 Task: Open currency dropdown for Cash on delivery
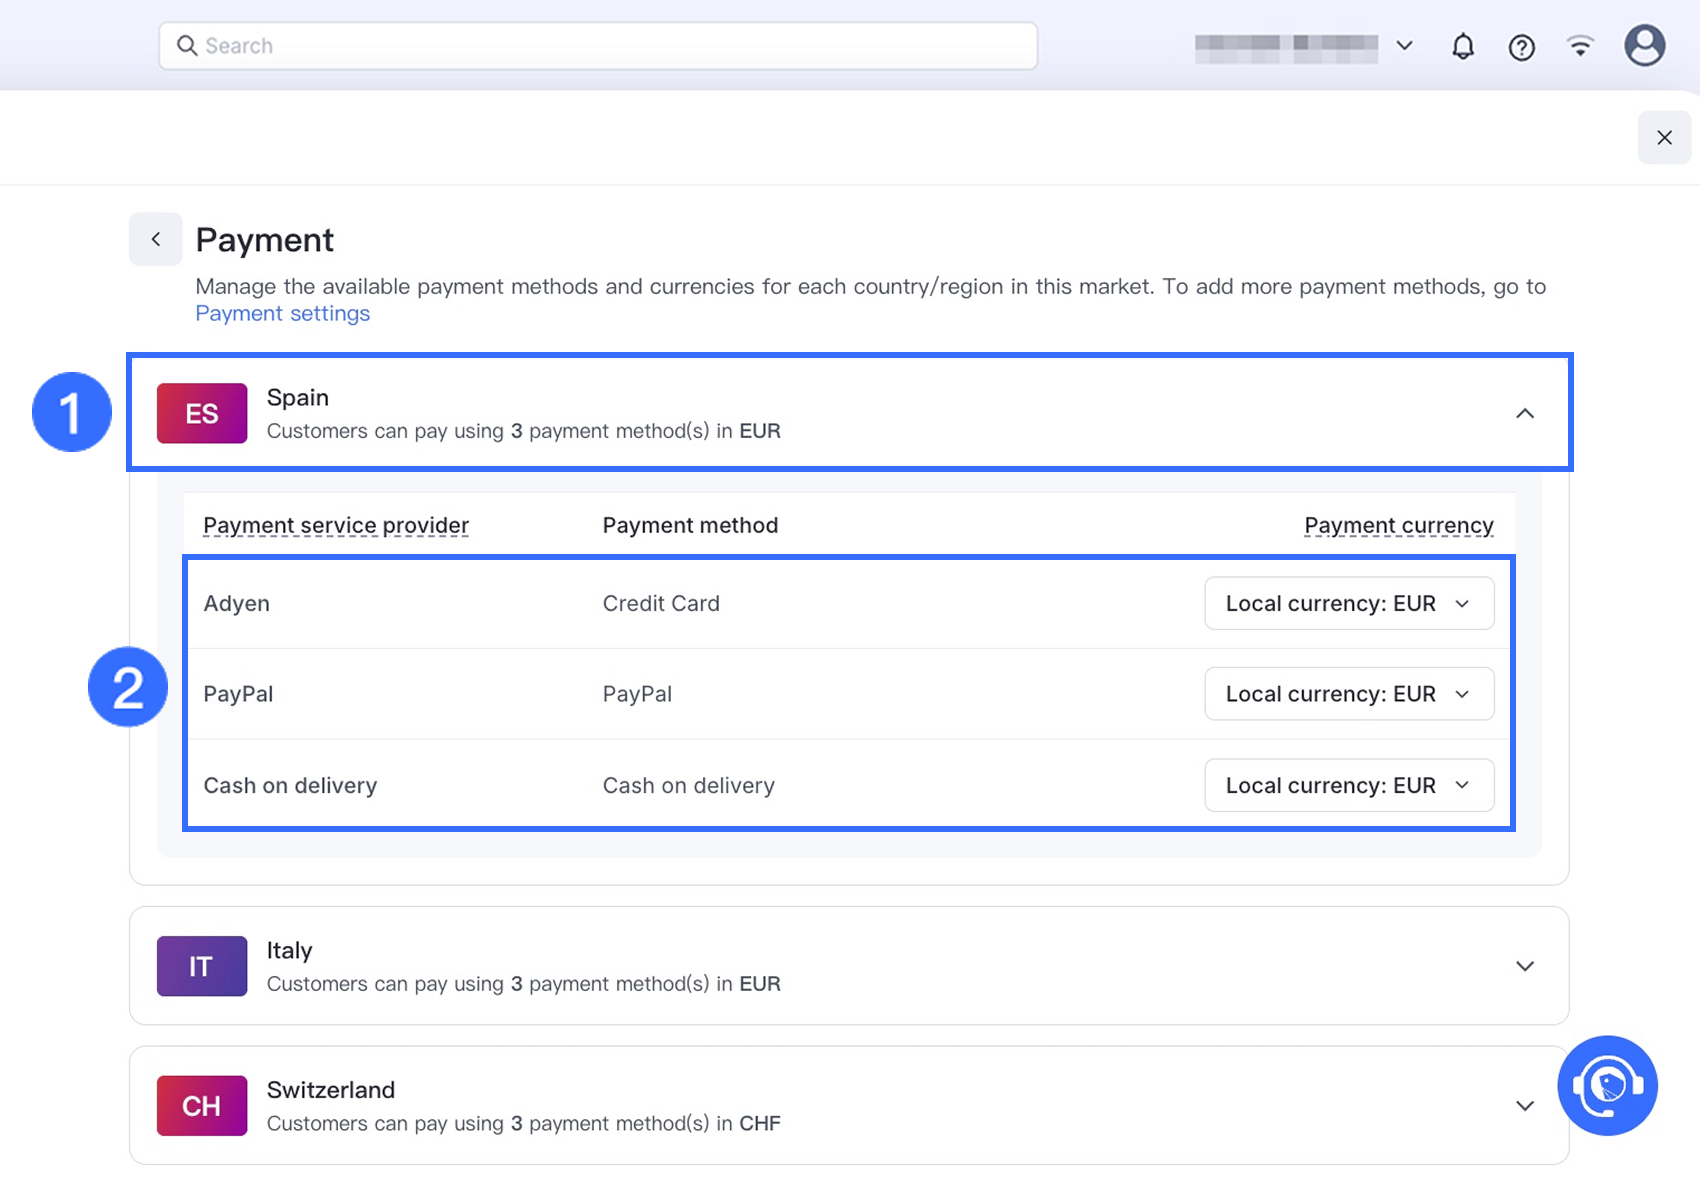point(1348,785)
